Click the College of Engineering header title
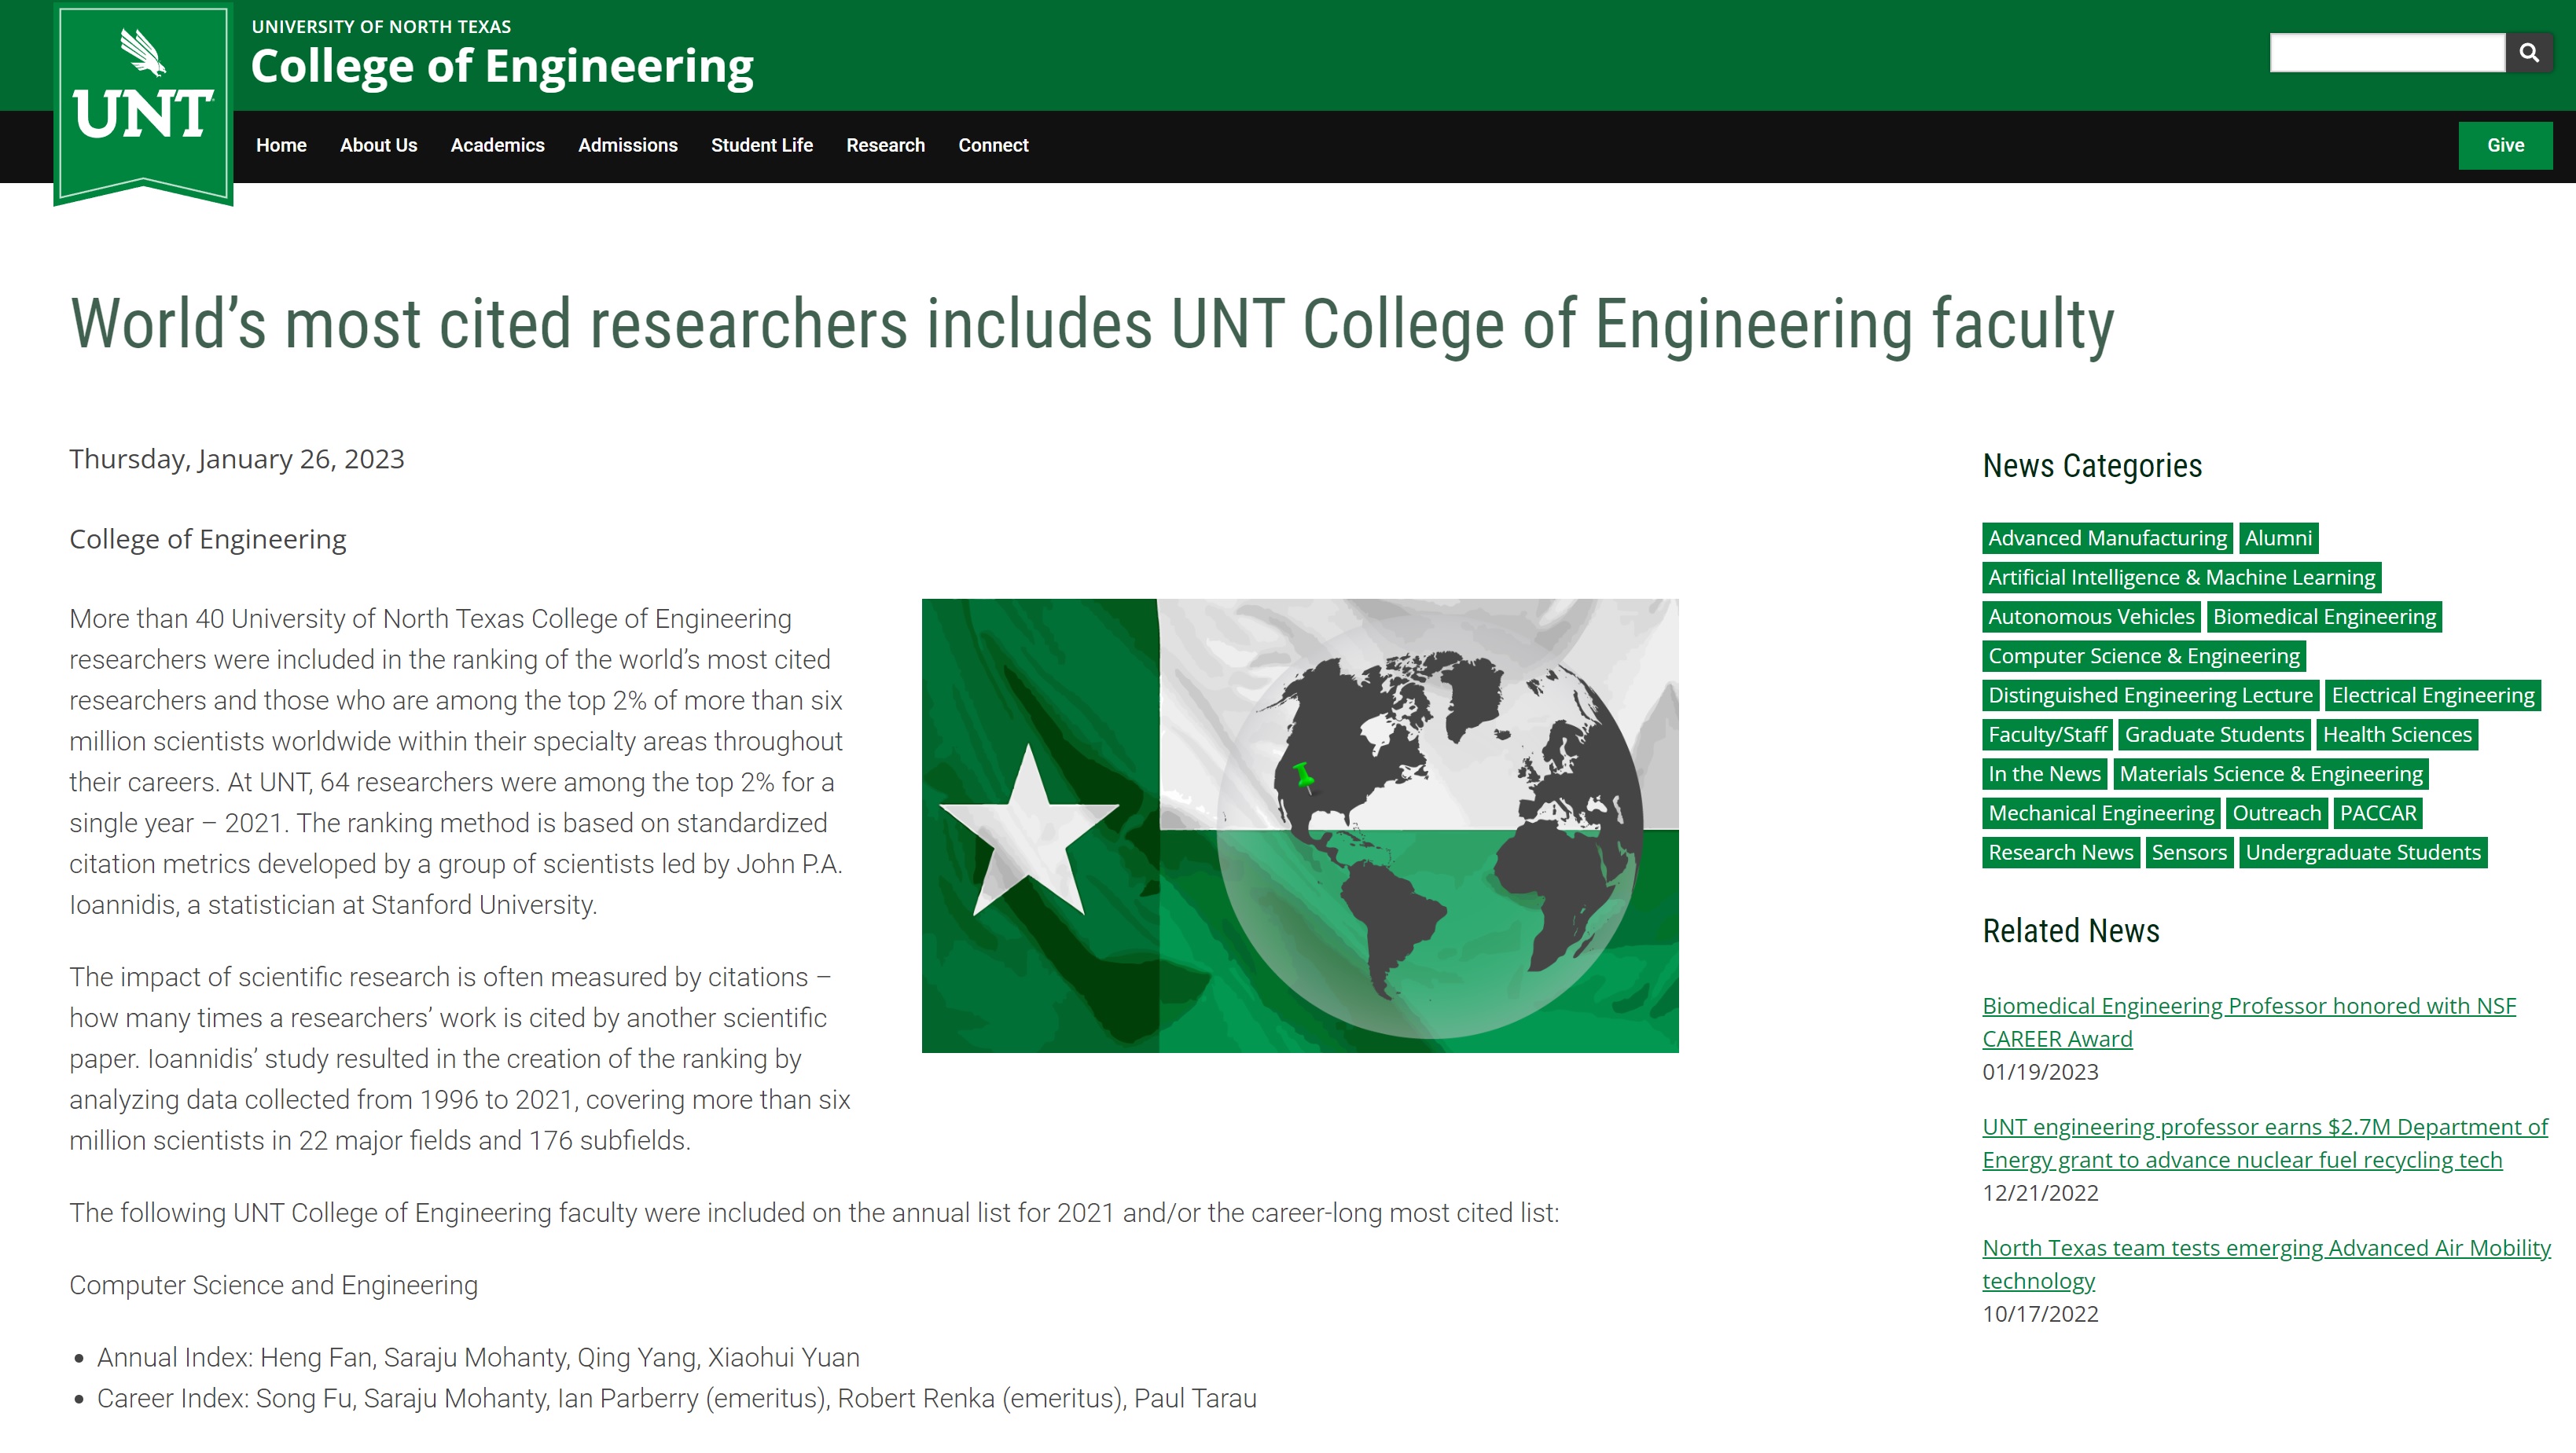 [501, 66]
